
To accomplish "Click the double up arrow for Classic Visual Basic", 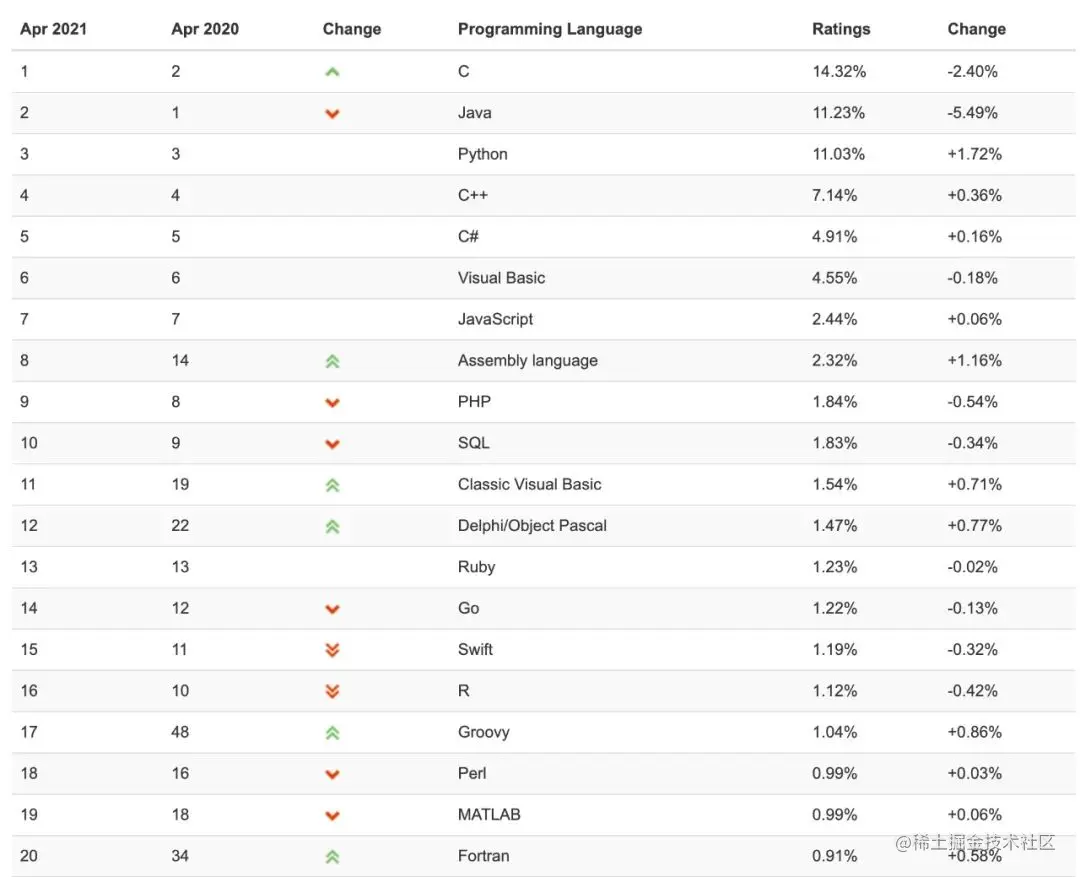I will tap(332, 485).
